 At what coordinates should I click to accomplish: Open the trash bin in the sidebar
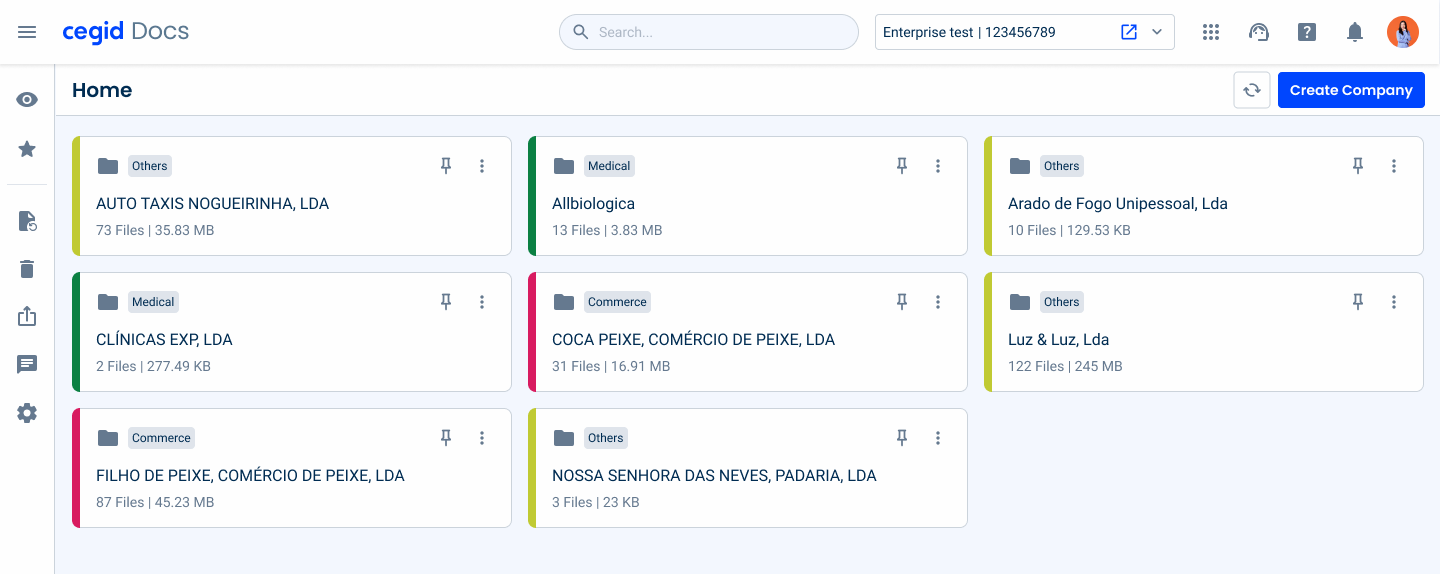tap(27, 268)
